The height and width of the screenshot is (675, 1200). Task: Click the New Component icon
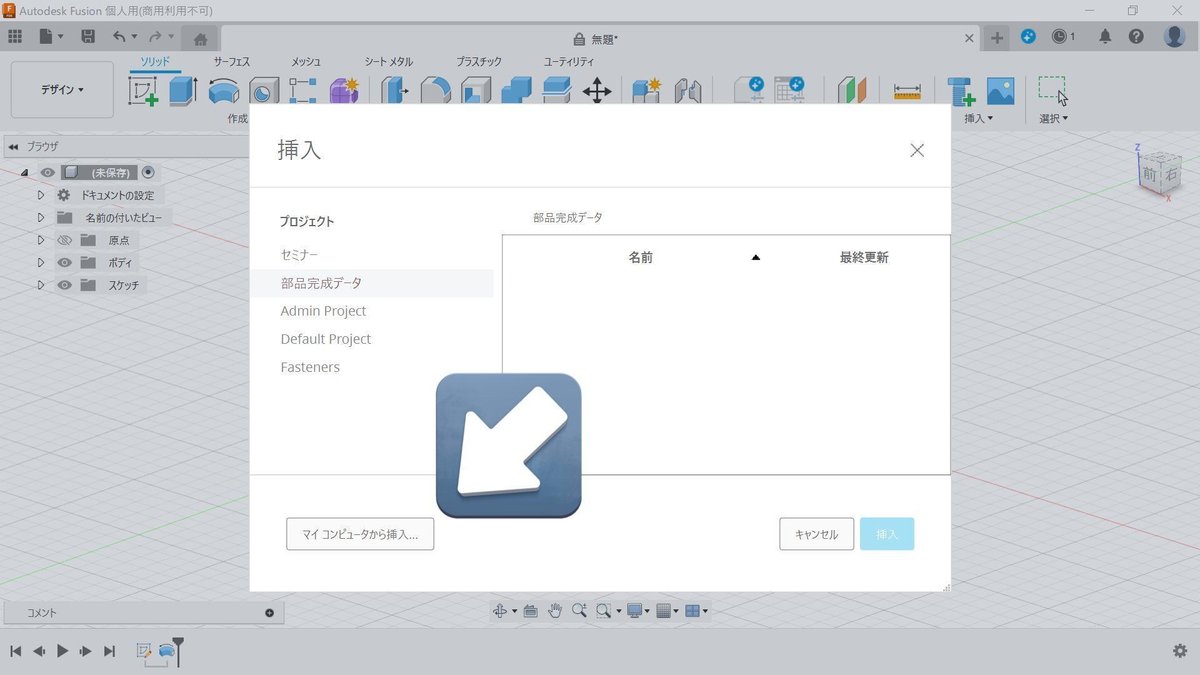point(647,91)
